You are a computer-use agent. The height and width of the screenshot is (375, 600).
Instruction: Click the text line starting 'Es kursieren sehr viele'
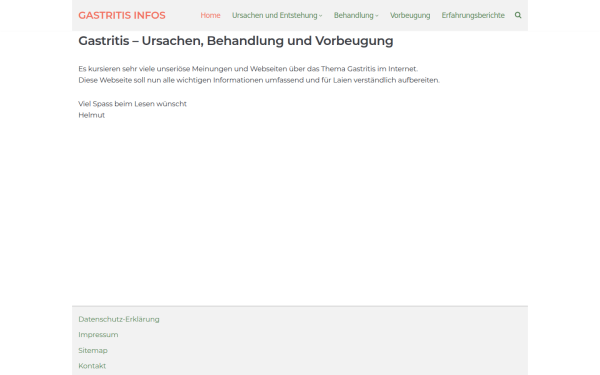248,69
